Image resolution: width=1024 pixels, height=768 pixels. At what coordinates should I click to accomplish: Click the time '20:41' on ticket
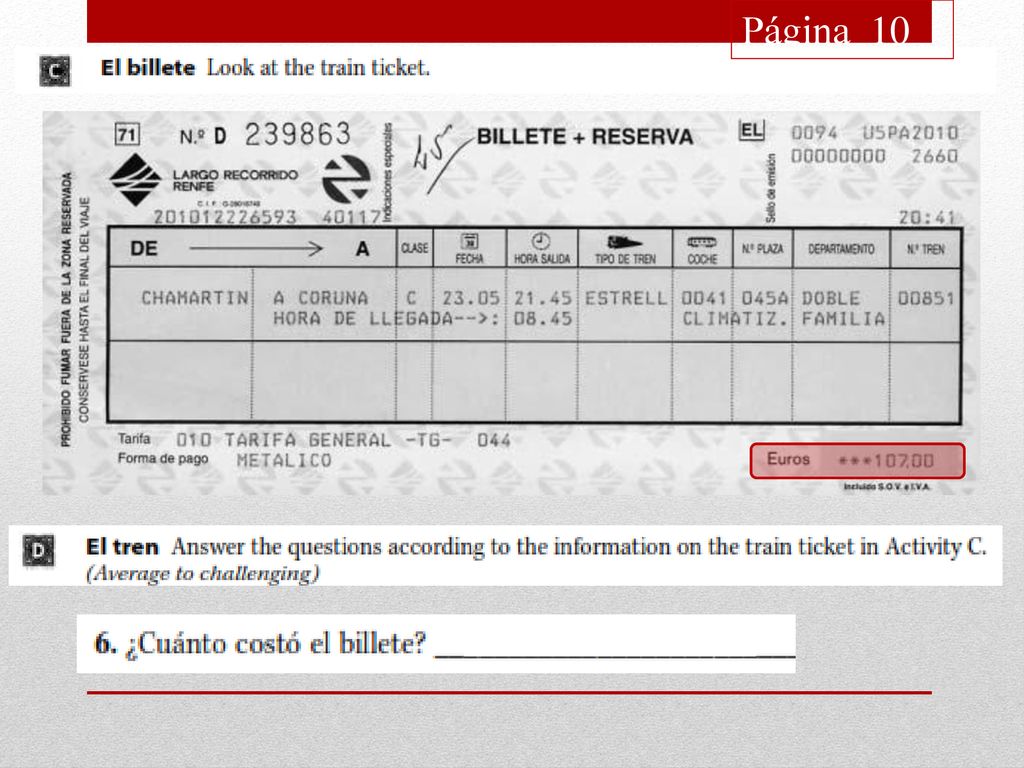927,217
